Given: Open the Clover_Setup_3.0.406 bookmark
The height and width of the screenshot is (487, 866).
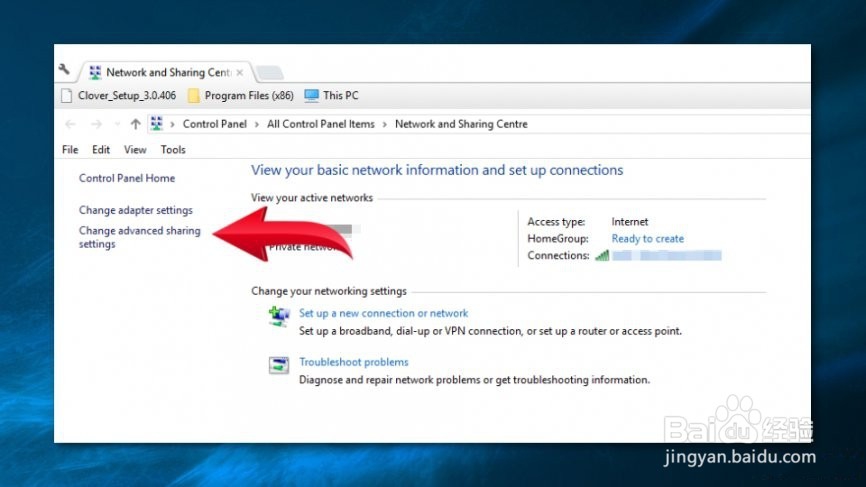Looking at the screenshot, I should pyautogui.click(x=119, y=96).
